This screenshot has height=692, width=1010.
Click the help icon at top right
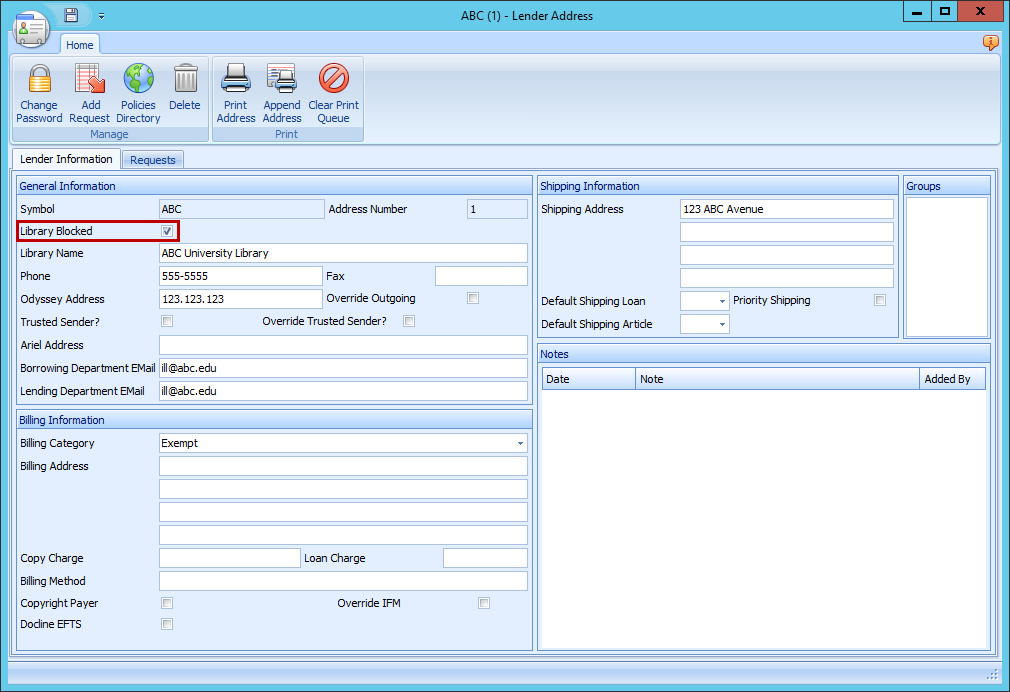990,43
